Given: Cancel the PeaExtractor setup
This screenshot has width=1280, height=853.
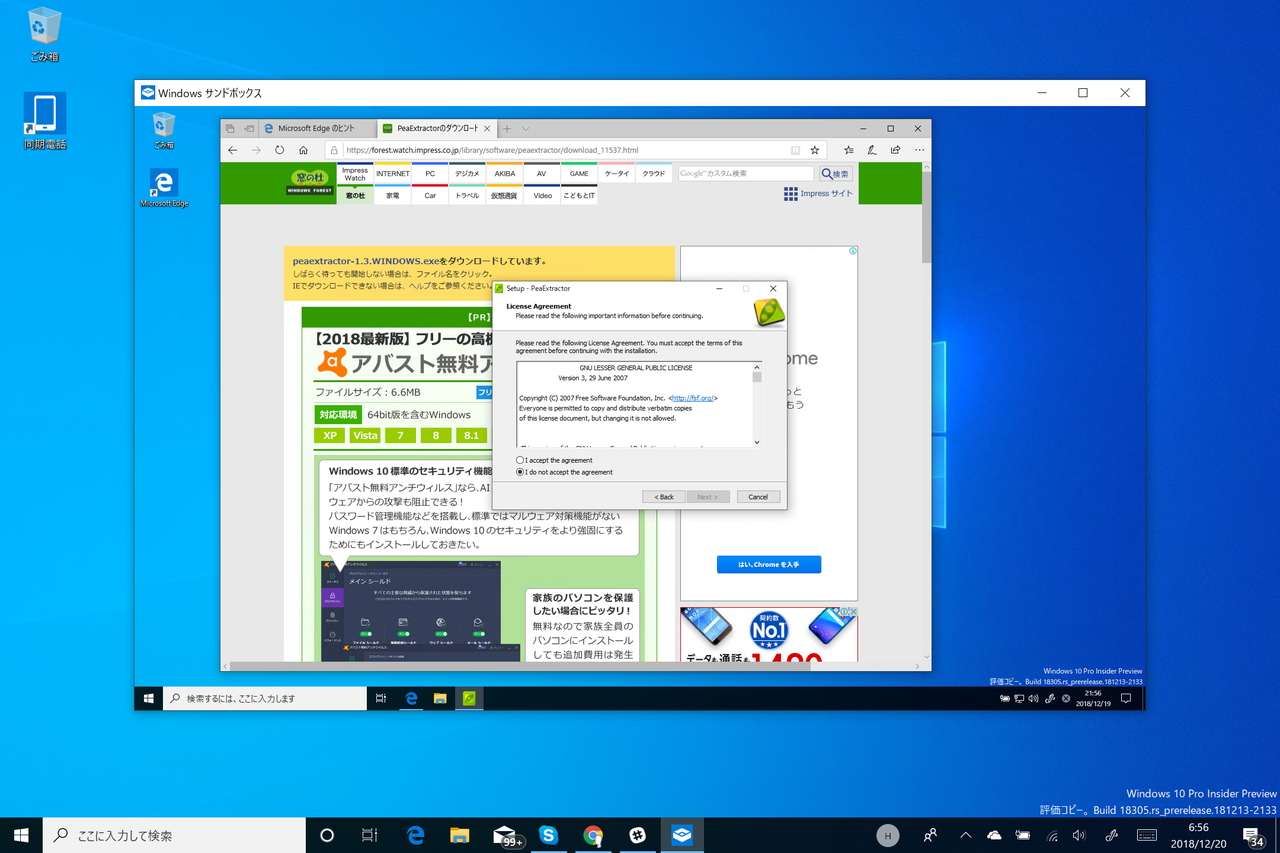Looking at the screenshot, I should coord(758,496).
